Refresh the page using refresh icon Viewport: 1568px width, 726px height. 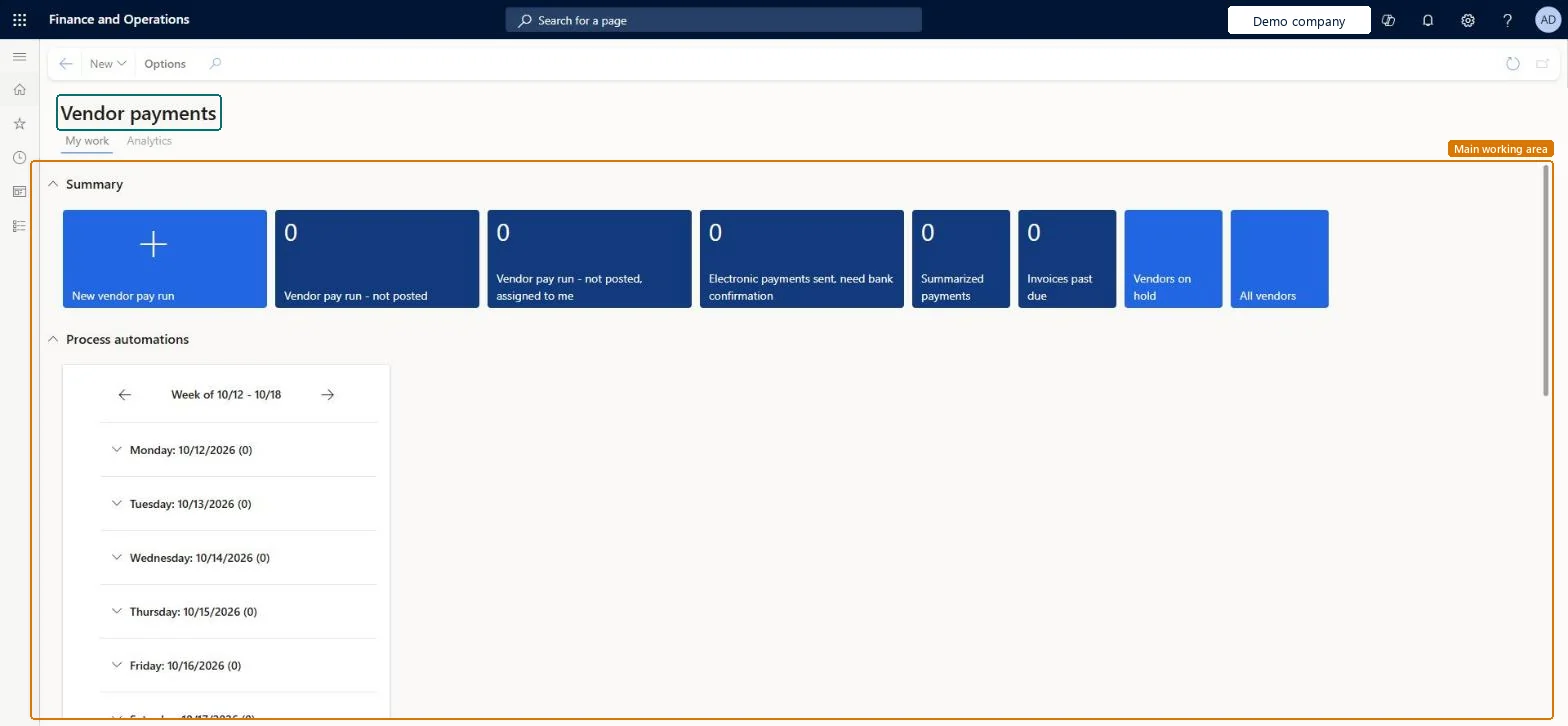coord(1513,63)
